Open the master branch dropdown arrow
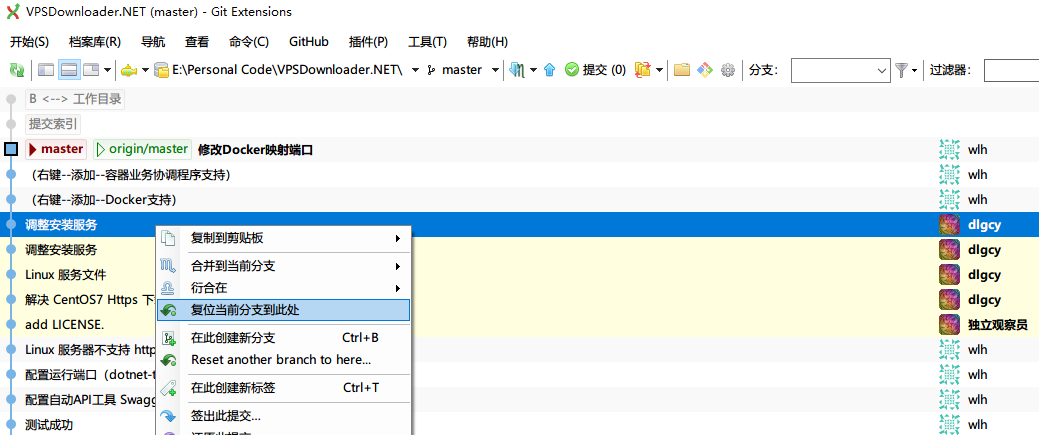Image resolution: width=1039 pixels, height=435 pixels. coord(495,70)
